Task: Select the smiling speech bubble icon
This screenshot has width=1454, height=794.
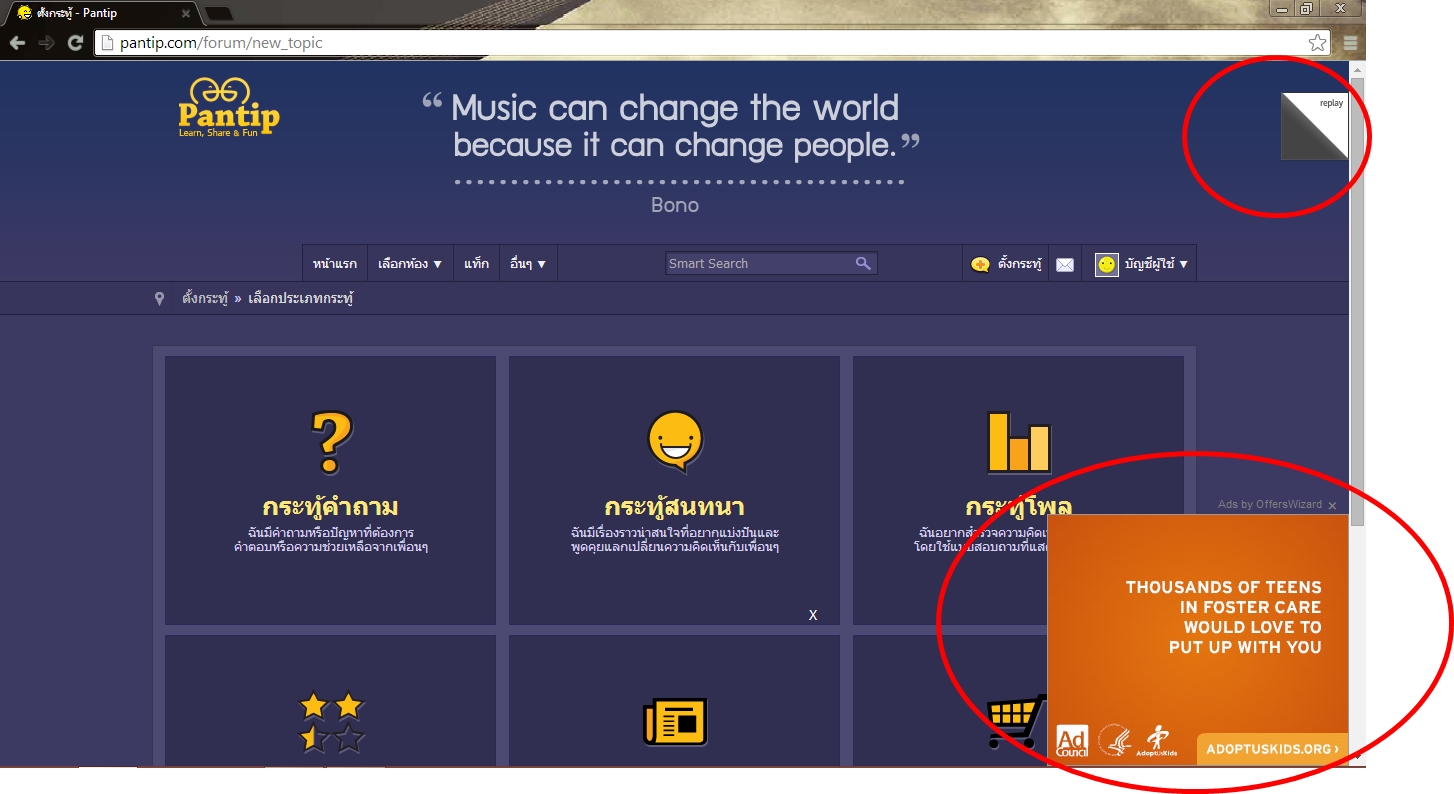Action: (x=675, y=442)
